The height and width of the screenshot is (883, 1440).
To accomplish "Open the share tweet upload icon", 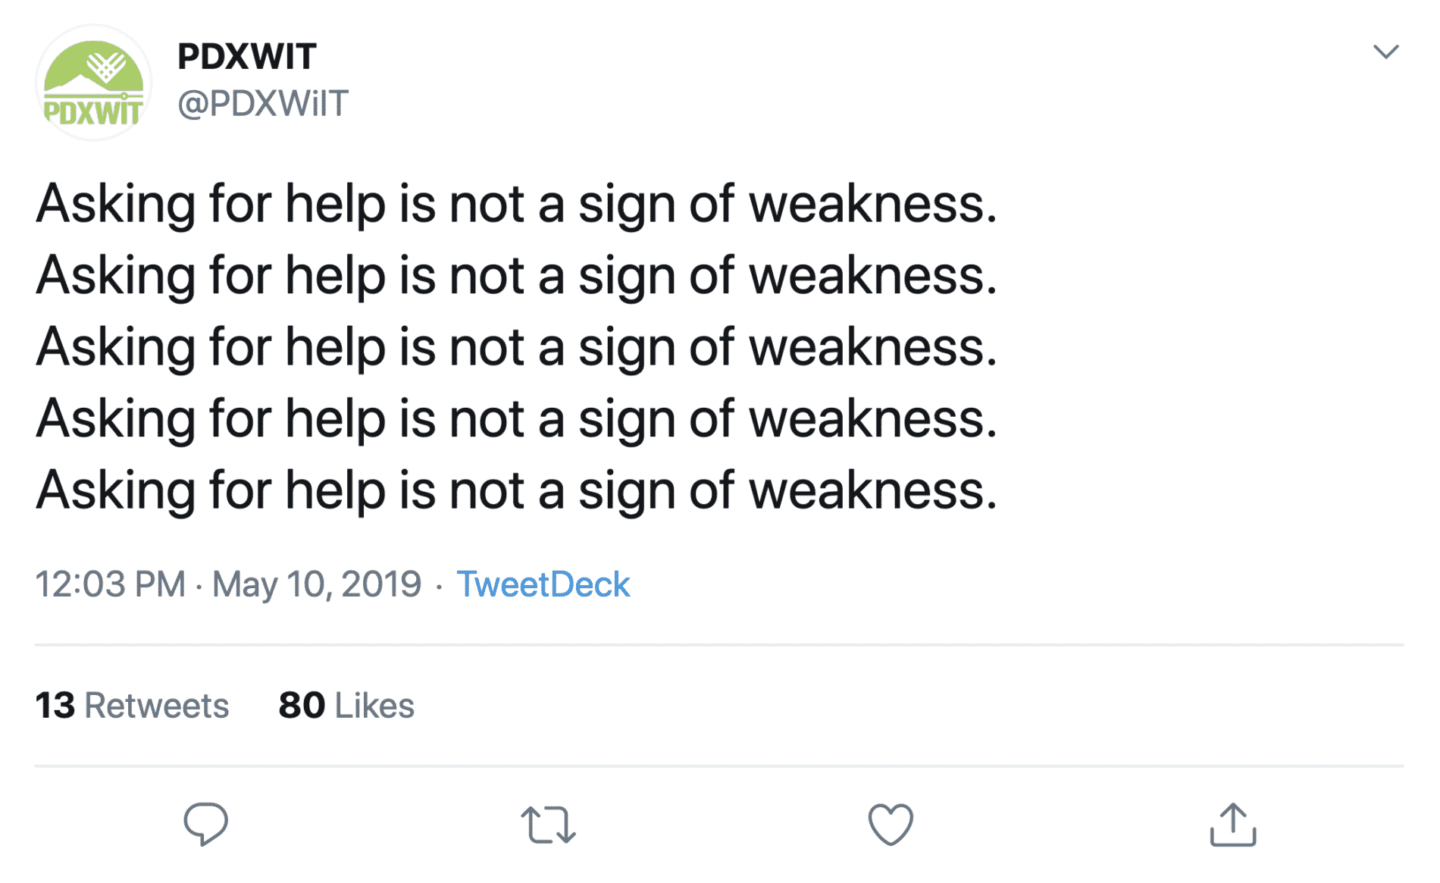I will 1232,825.
